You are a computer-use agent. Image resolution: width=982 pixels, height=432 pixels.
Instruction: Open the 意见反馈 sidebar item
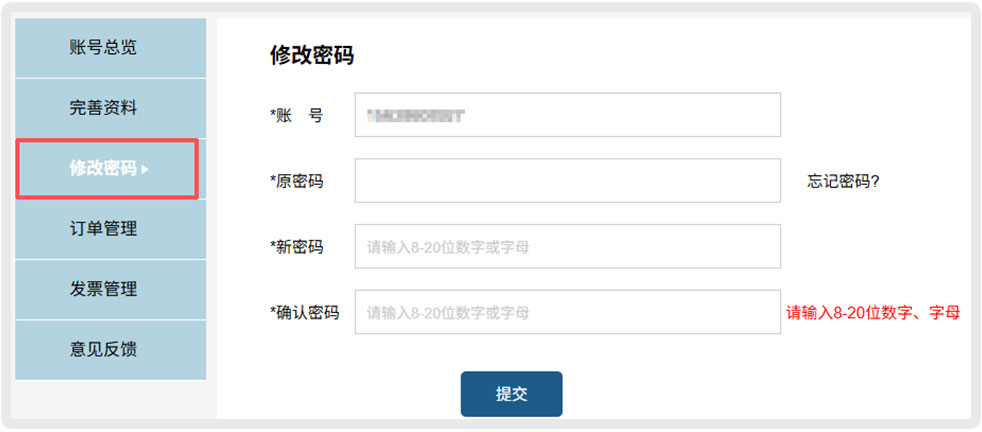[x=103, y=349]
